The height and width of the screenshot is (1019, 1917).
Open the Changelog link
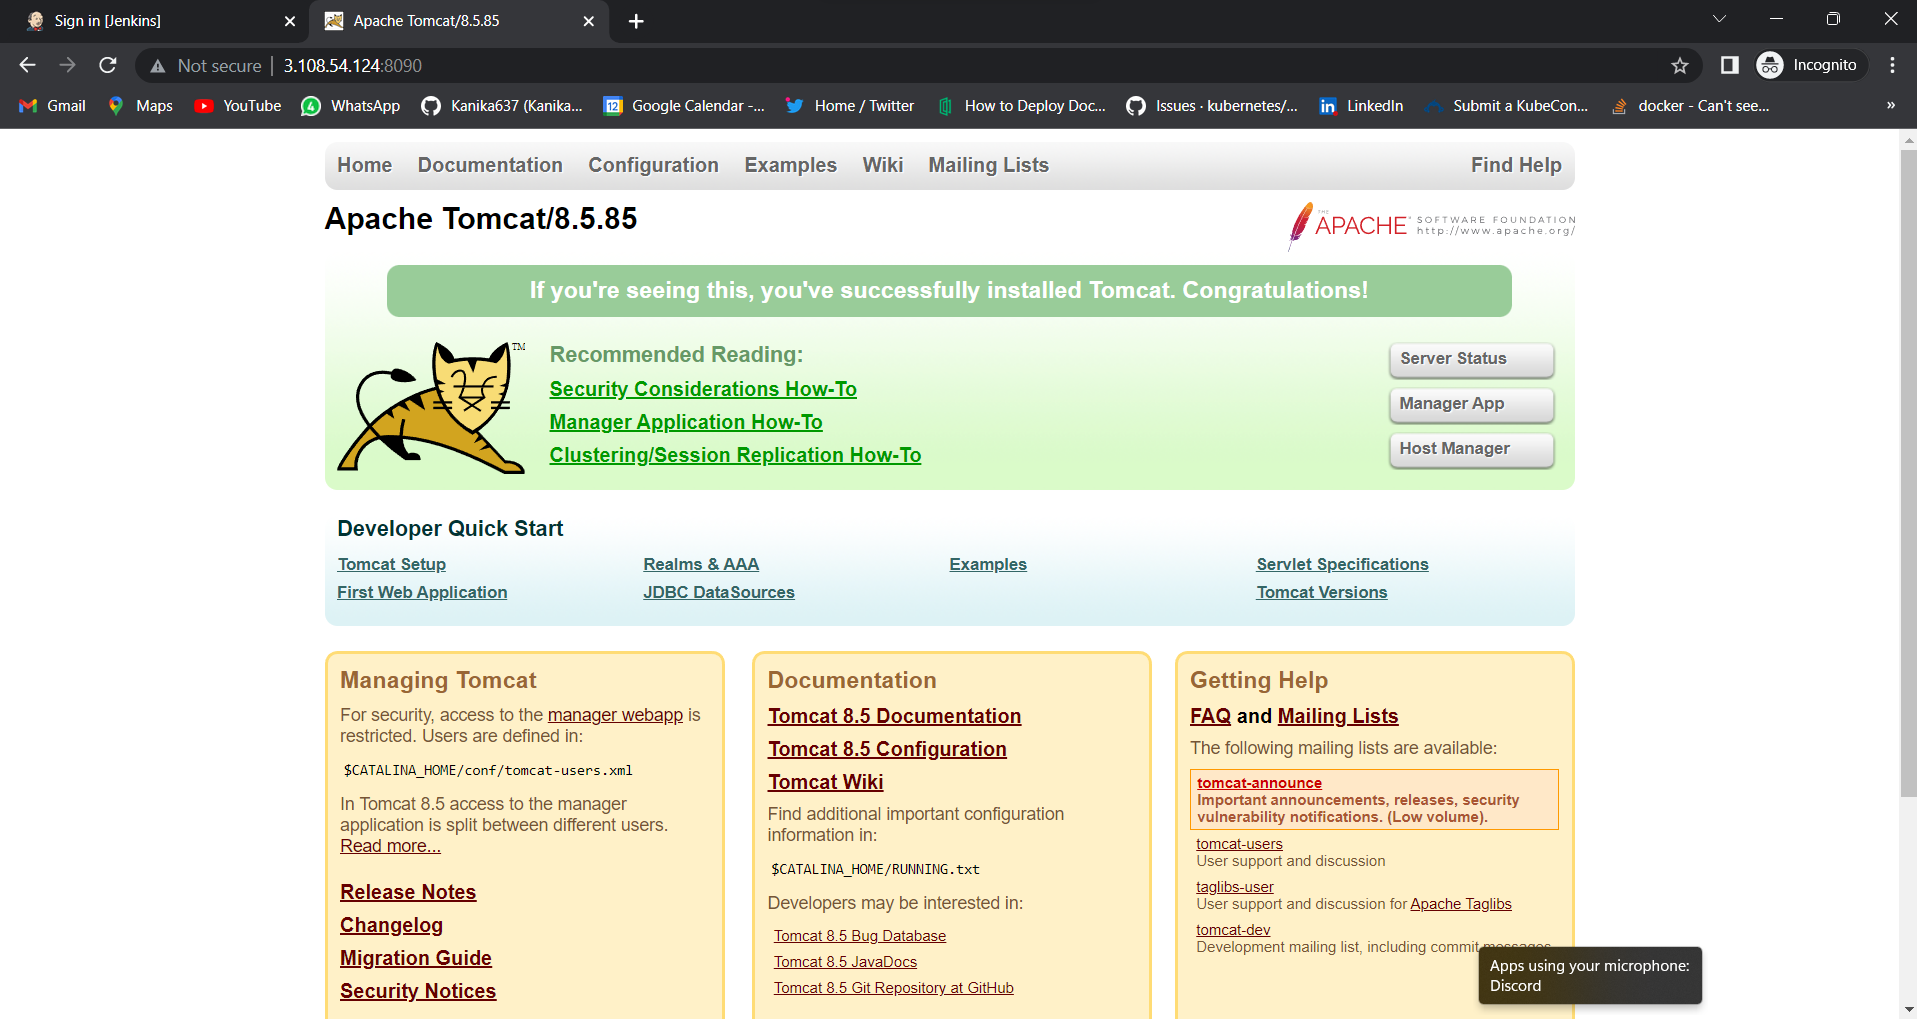pyautogui.click(x=391, y=925)
